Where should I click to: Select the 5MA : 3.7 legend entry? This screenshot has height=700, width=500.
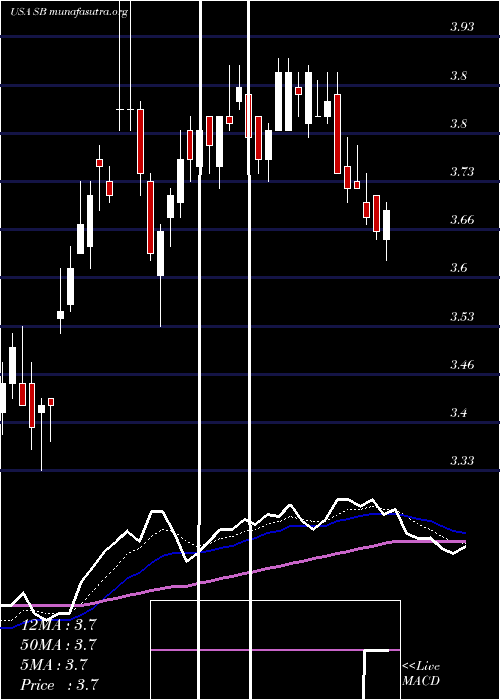click(54, 665)
